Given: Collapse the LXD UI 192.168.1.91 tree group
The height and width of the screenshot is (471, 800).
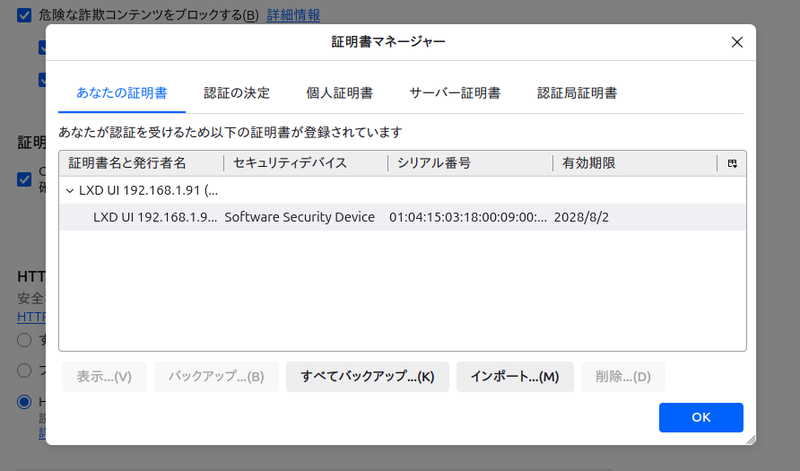Looking at the screenshot, I should click(69, 190).
